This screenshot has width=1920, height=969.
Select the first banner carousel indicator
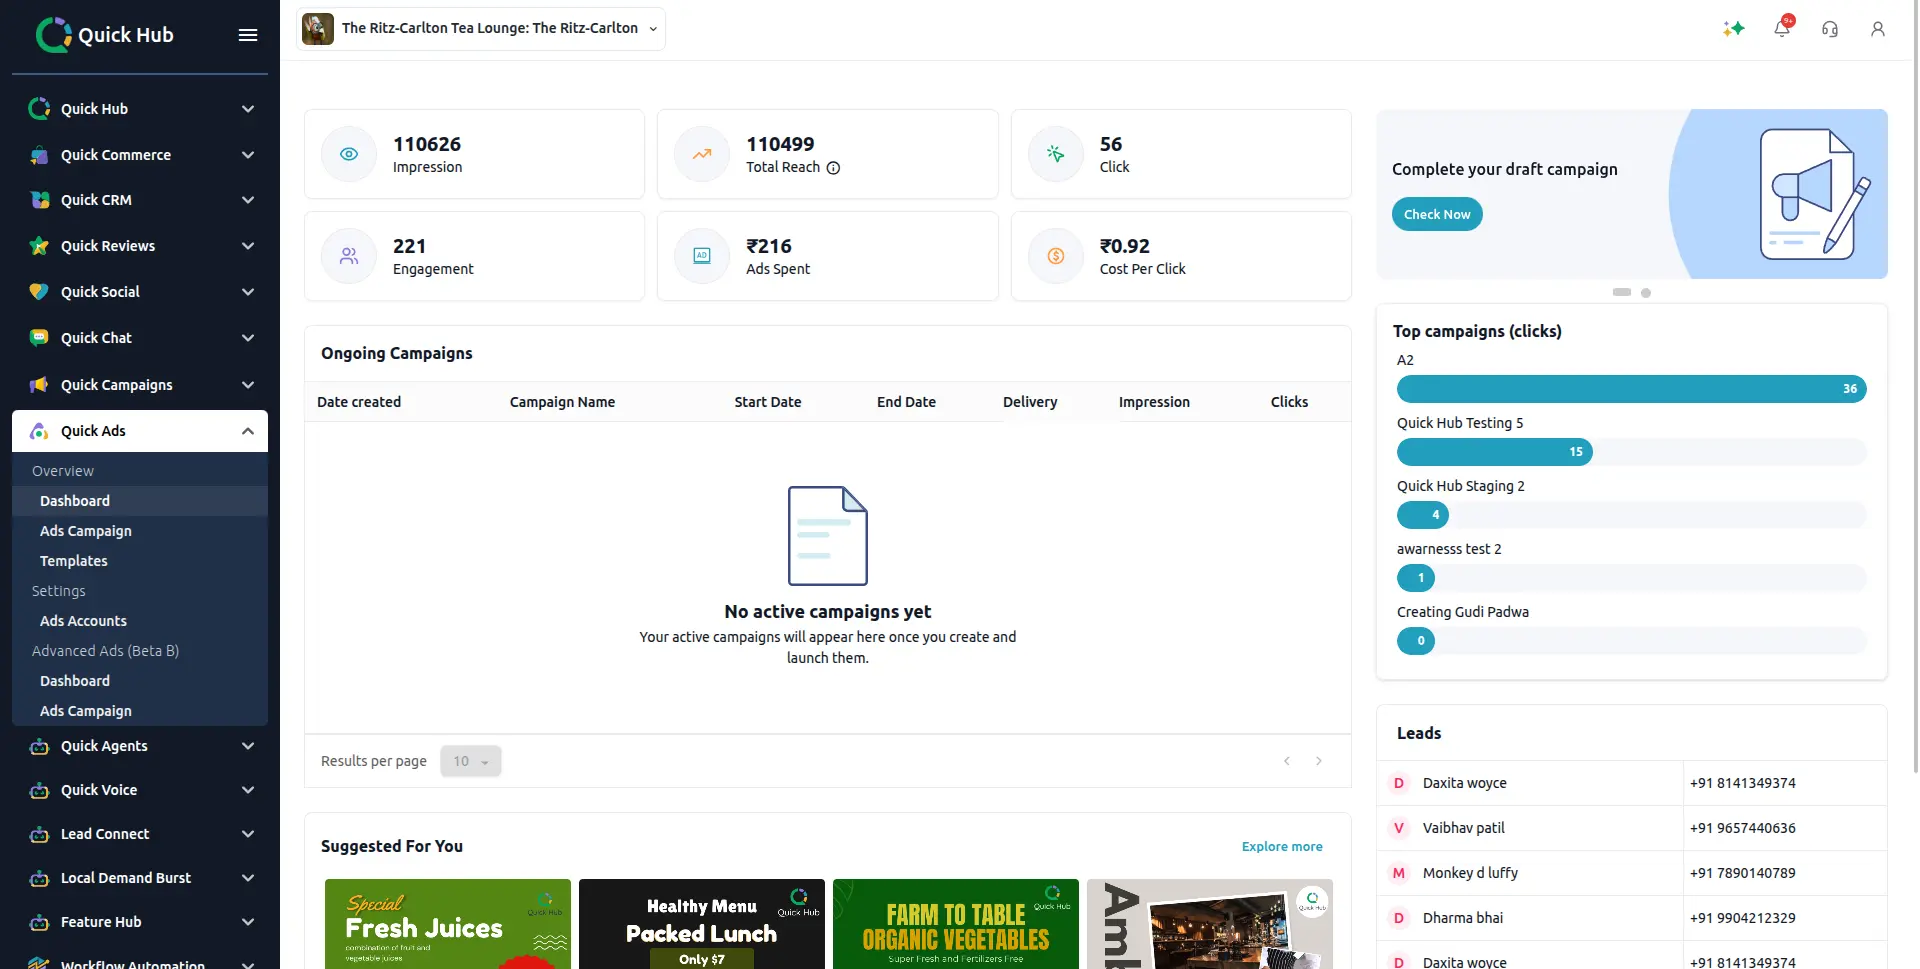1622,292
